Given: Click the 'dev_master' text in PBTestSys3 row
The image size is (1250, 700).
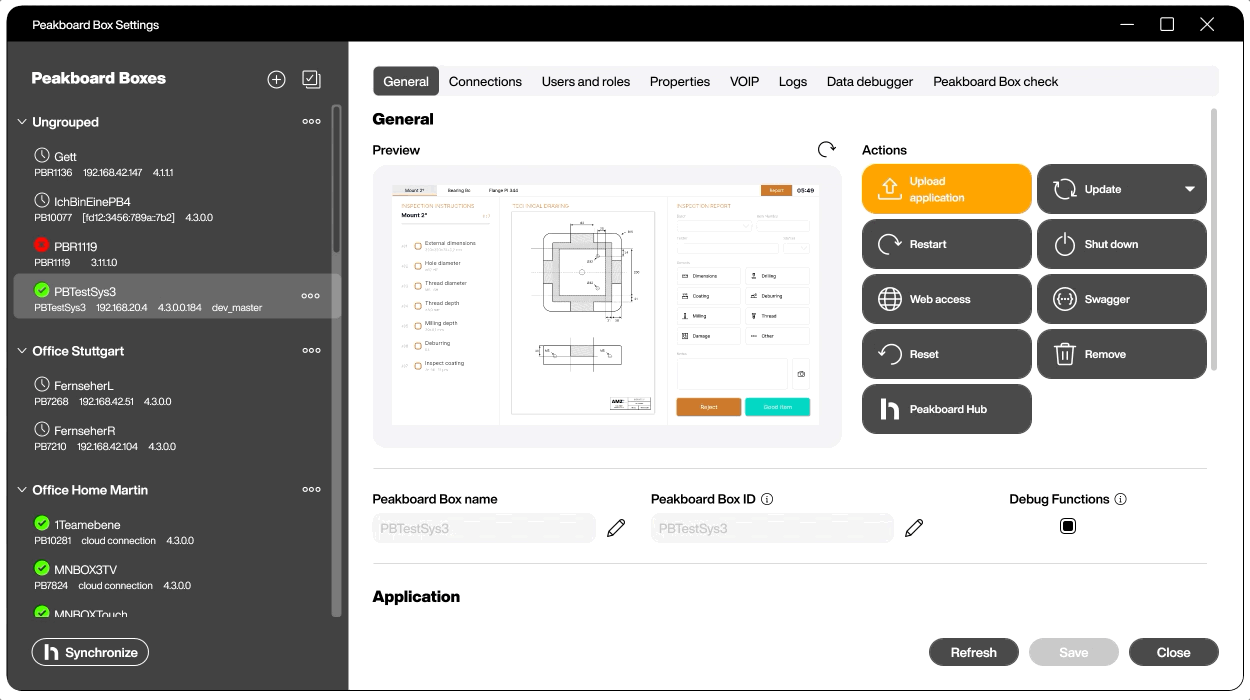Looking at the screenshot, I should click(x=237, y=308).
